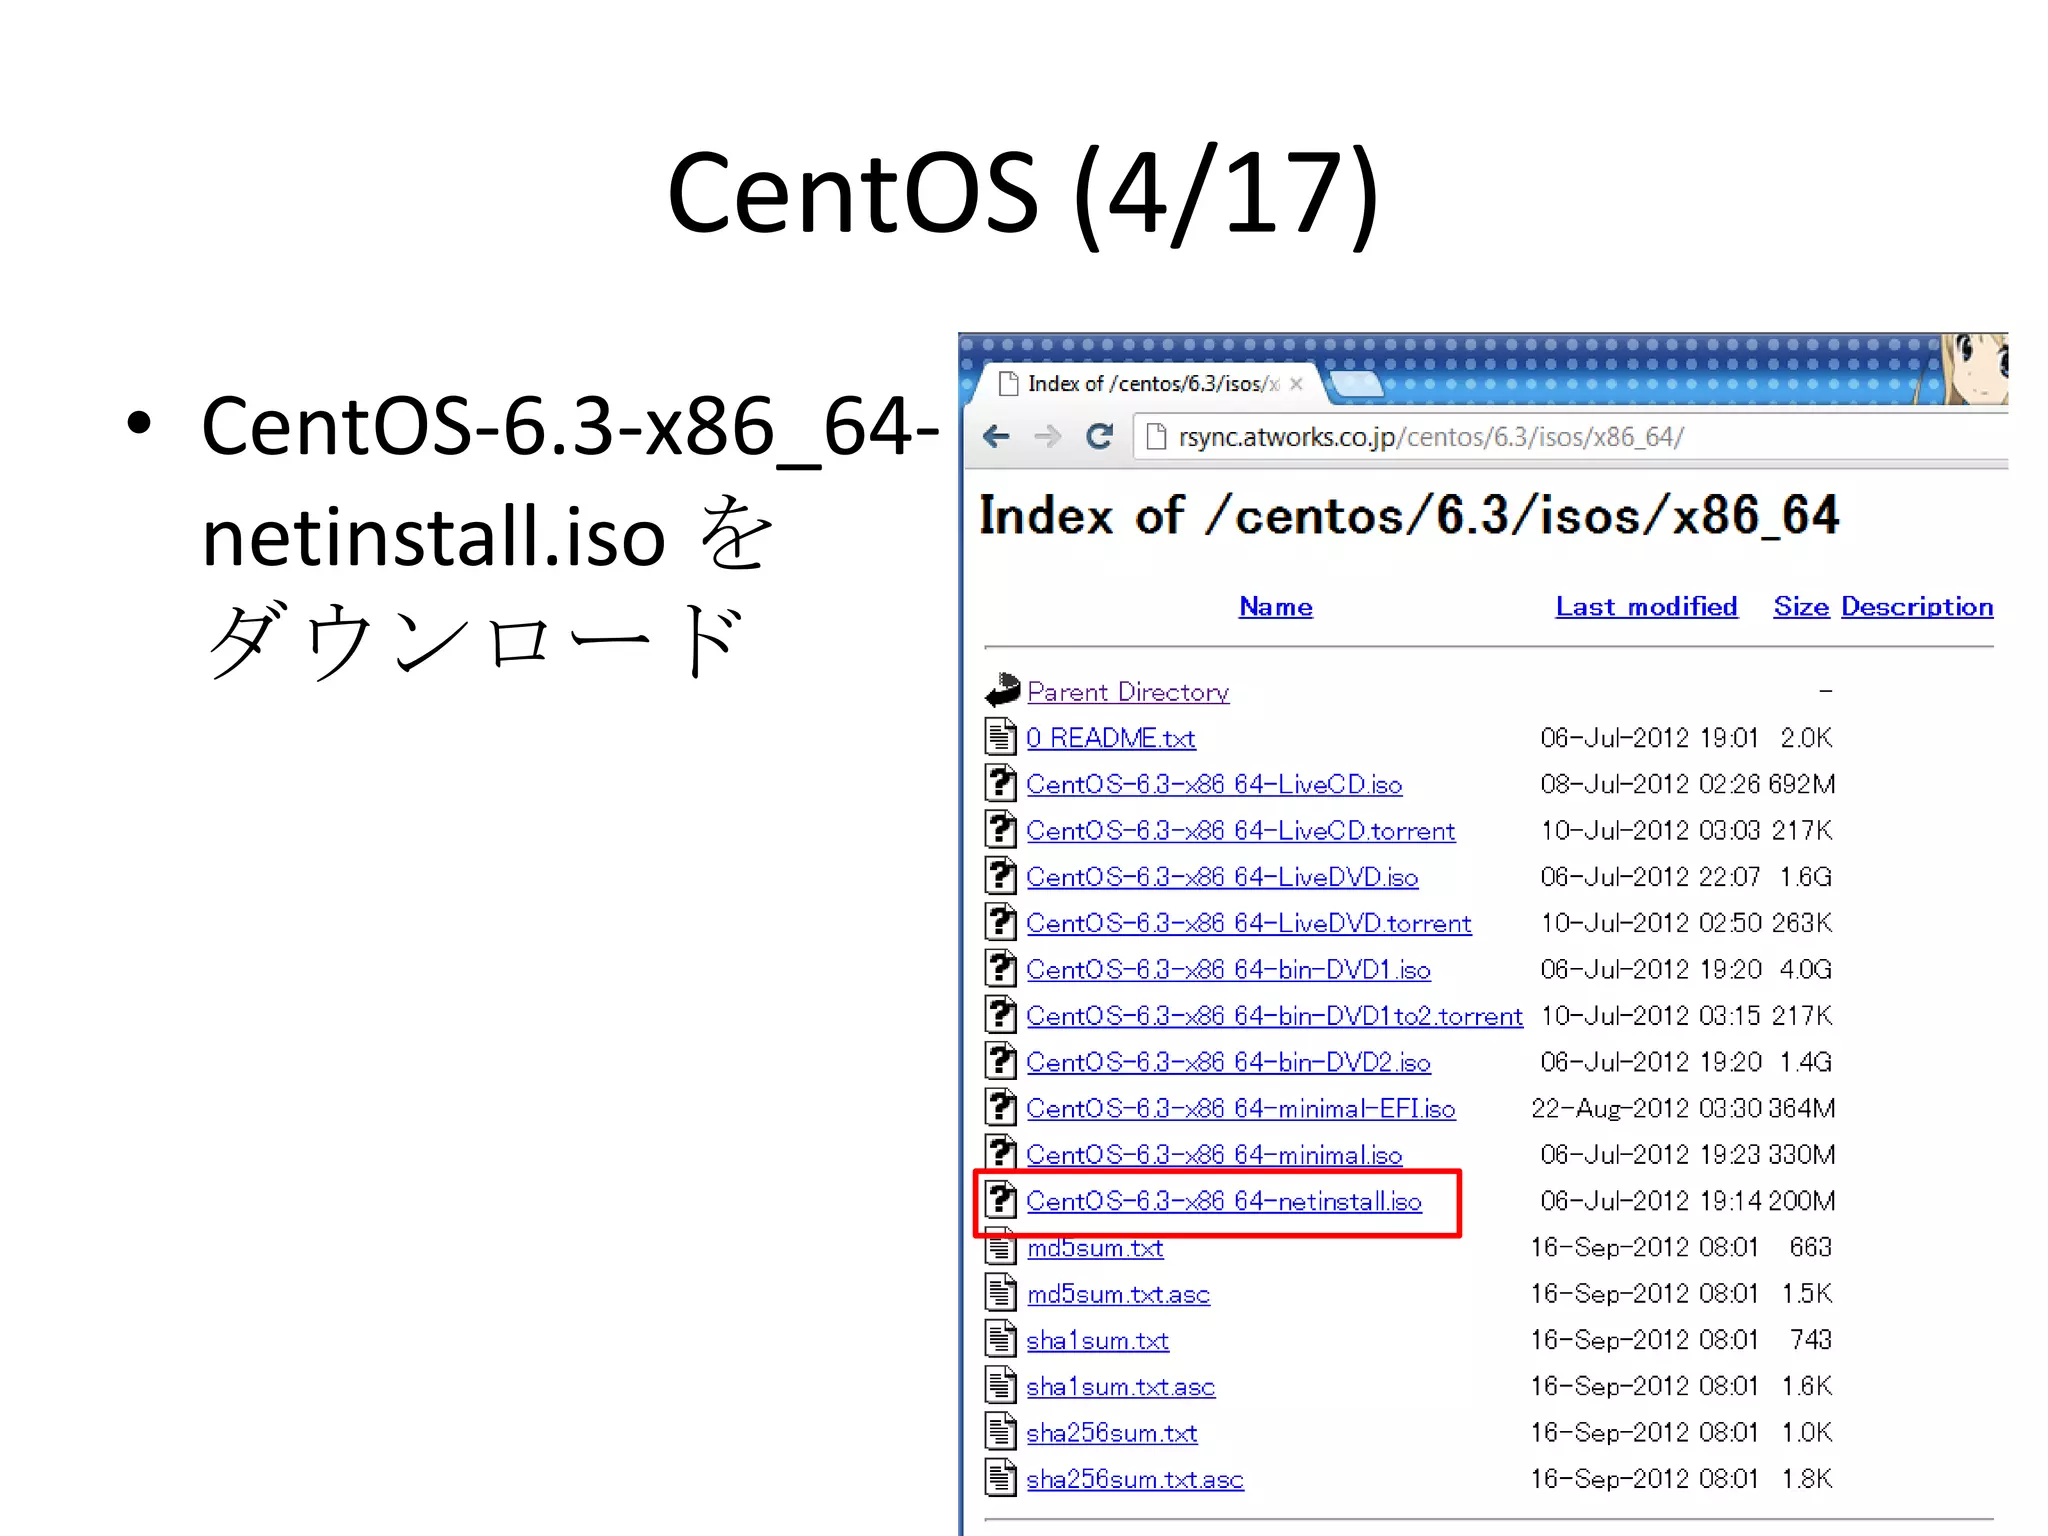The height and width of the screenshot is (1536, 2048).
Task: Open the md5sum.txt.asc link
Action: [x=1118, y=1294]
